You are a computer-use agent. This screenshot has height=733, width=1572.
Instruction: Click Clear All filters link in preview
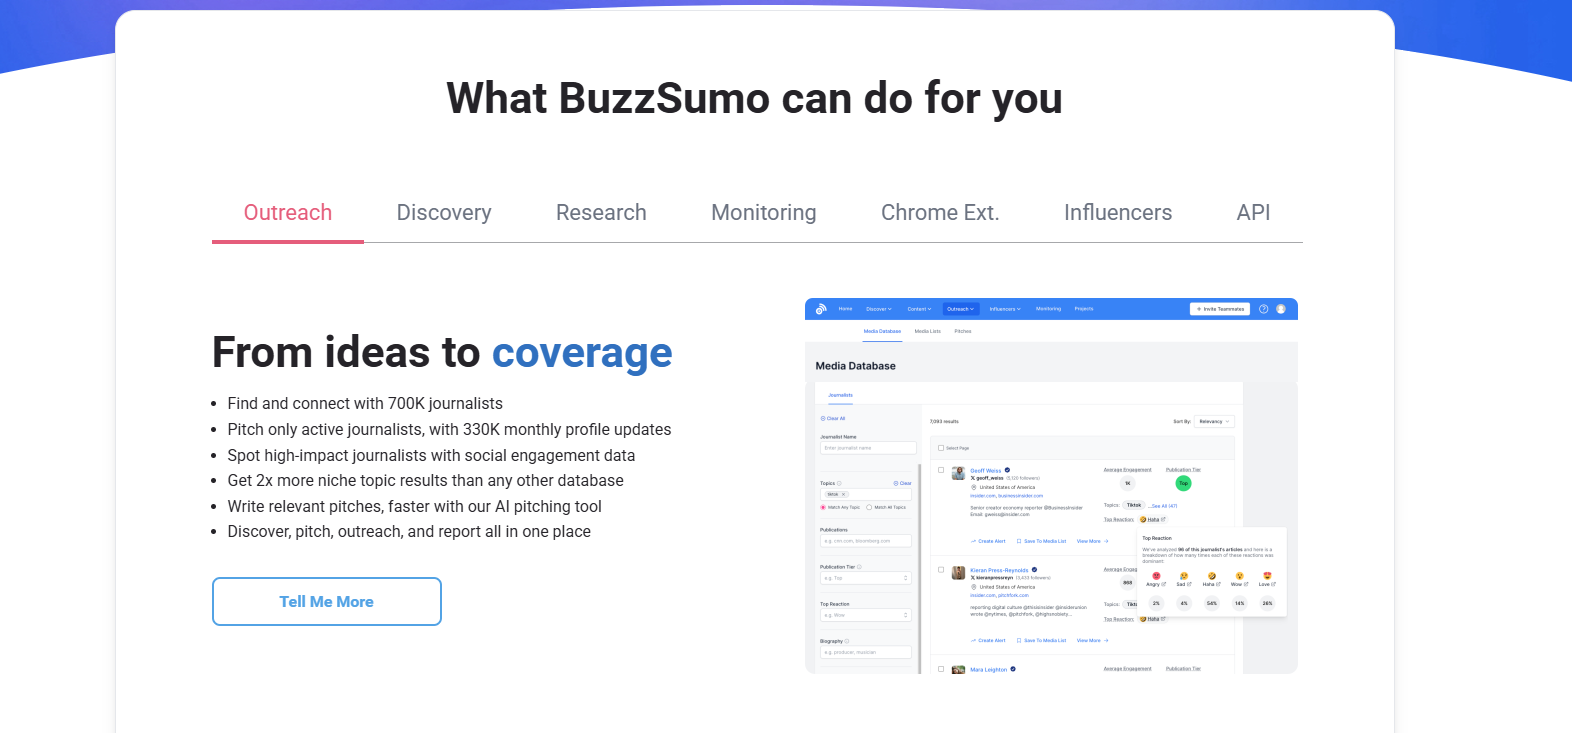click(x=833, y=418)
